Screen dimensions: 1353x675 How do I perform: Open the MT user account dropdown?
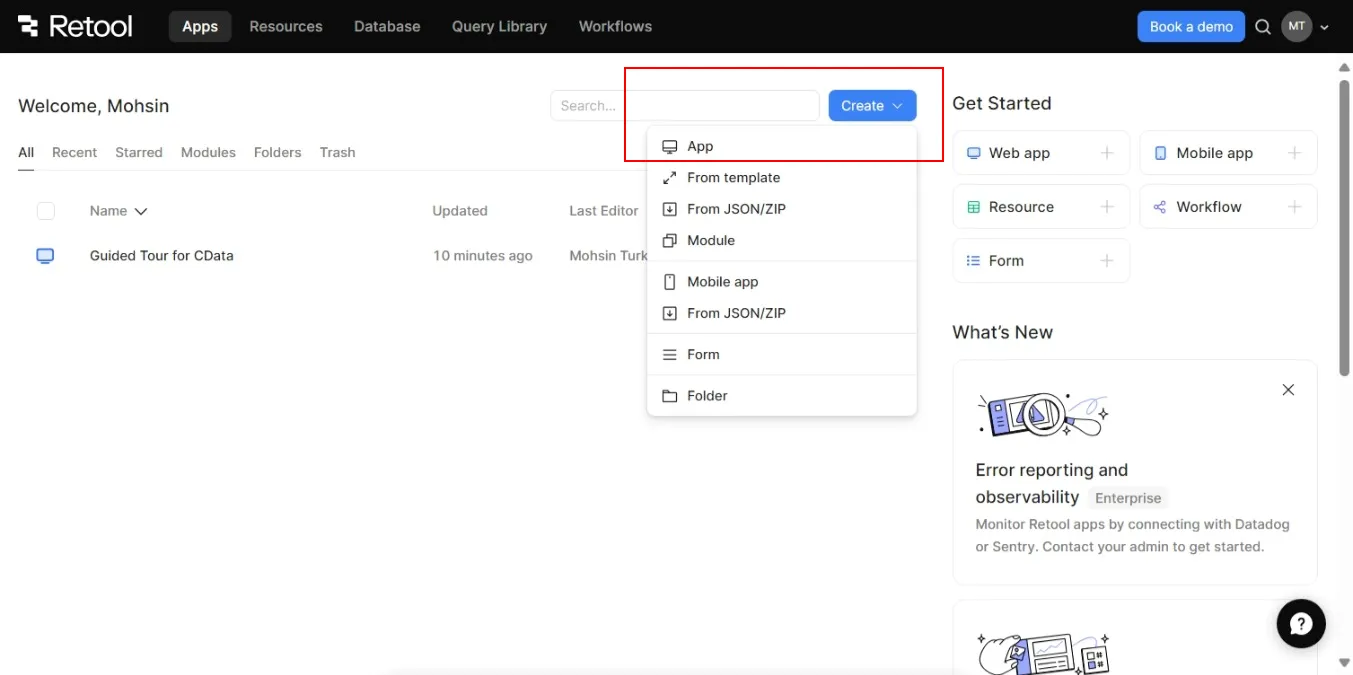tap(1306, 27)
